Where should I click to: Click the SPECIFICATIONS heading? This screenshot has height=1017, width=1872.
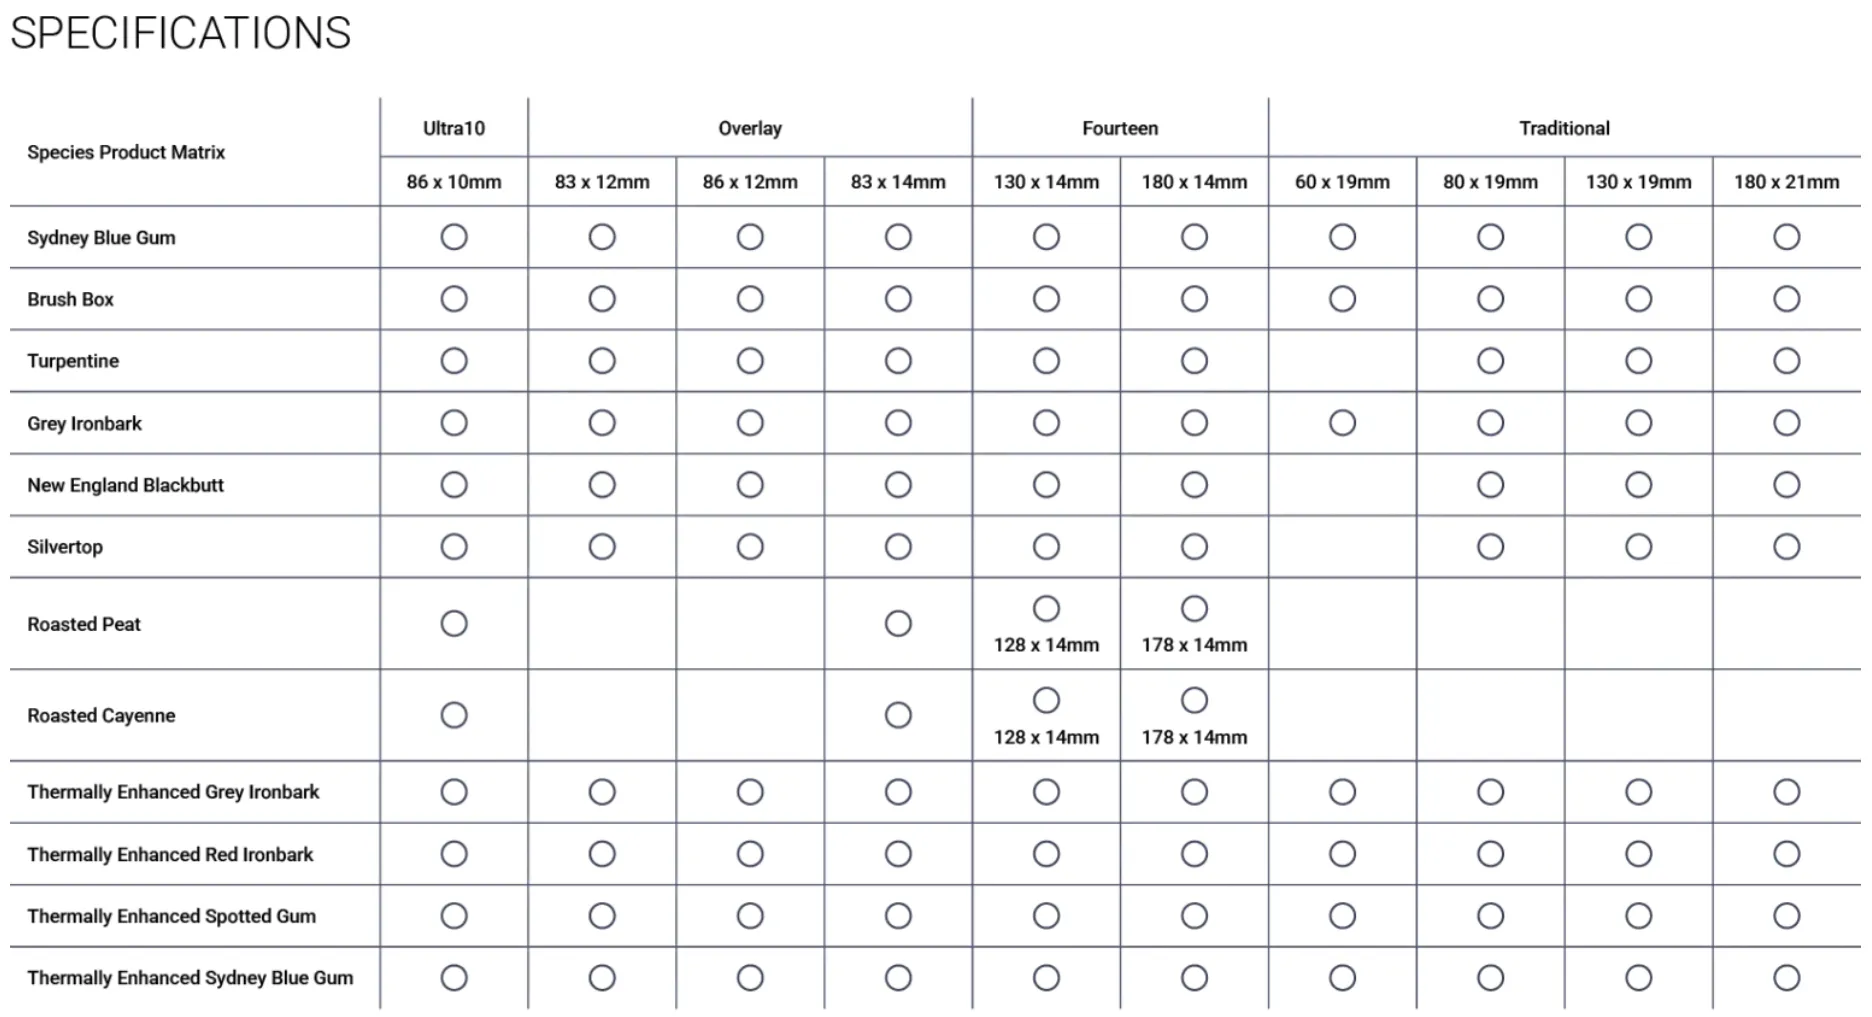tap(181, 33)
